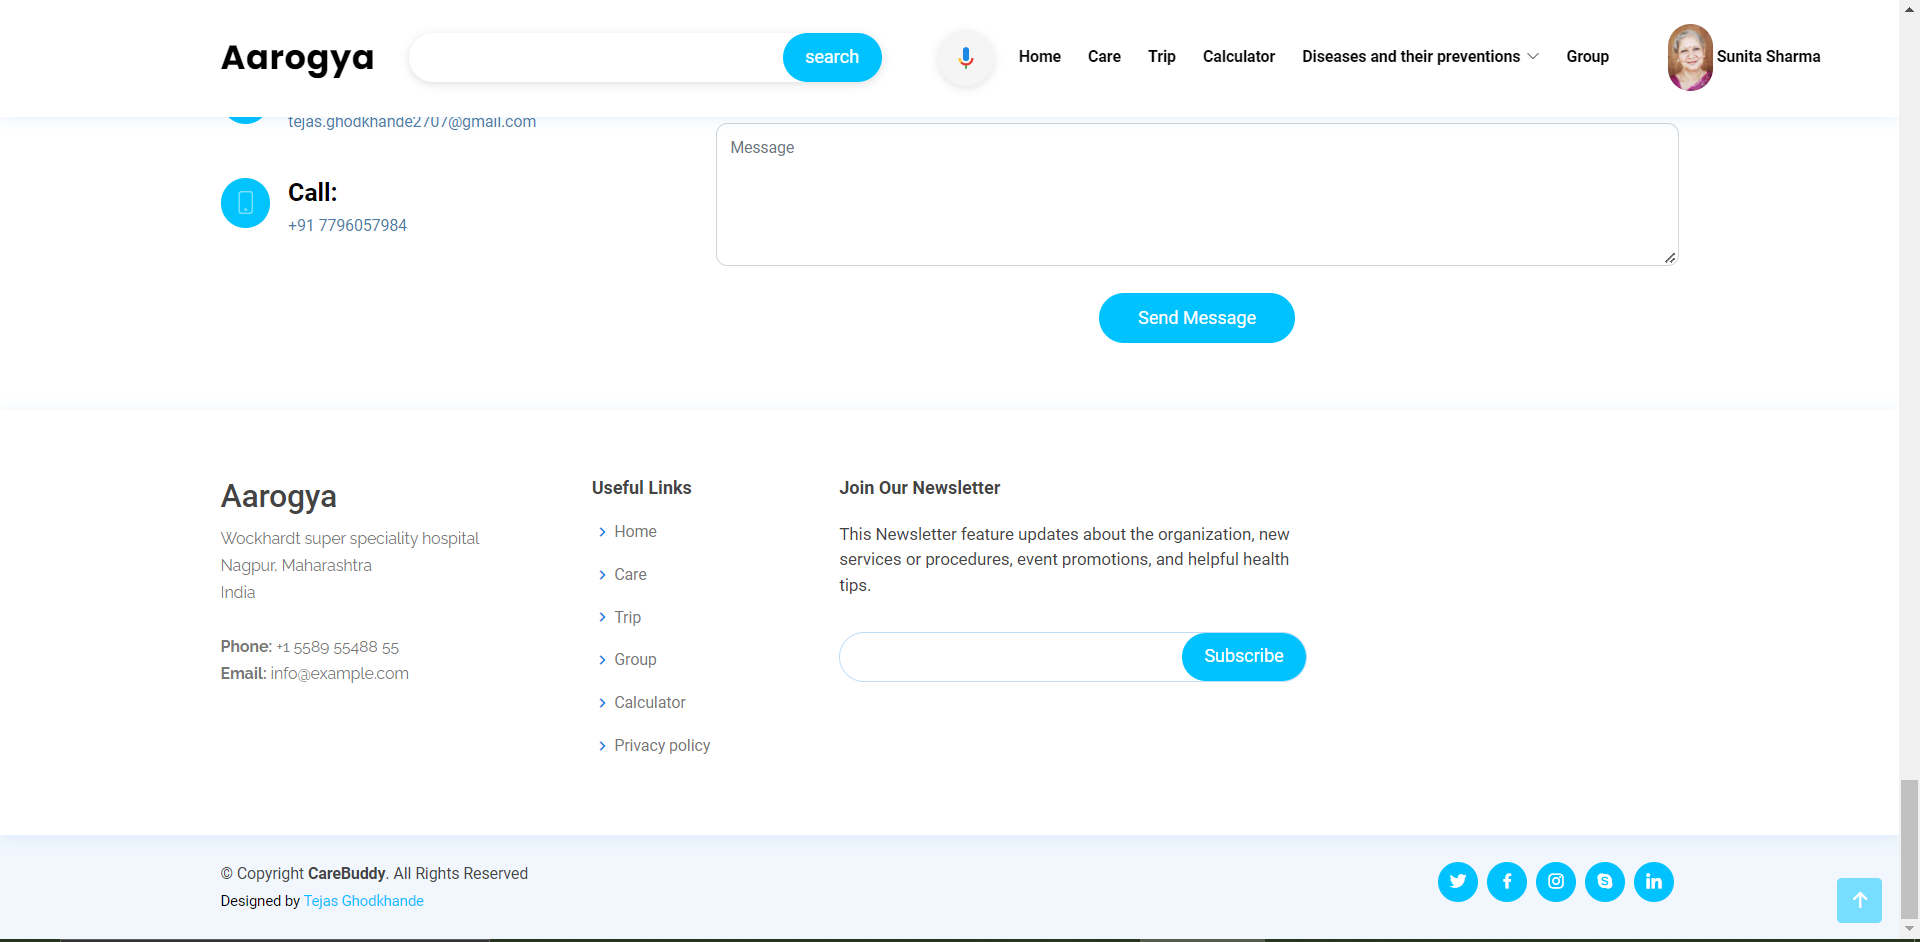Click the back-to-top arrow icon

pyautogui.click(x=1859, y=900)
